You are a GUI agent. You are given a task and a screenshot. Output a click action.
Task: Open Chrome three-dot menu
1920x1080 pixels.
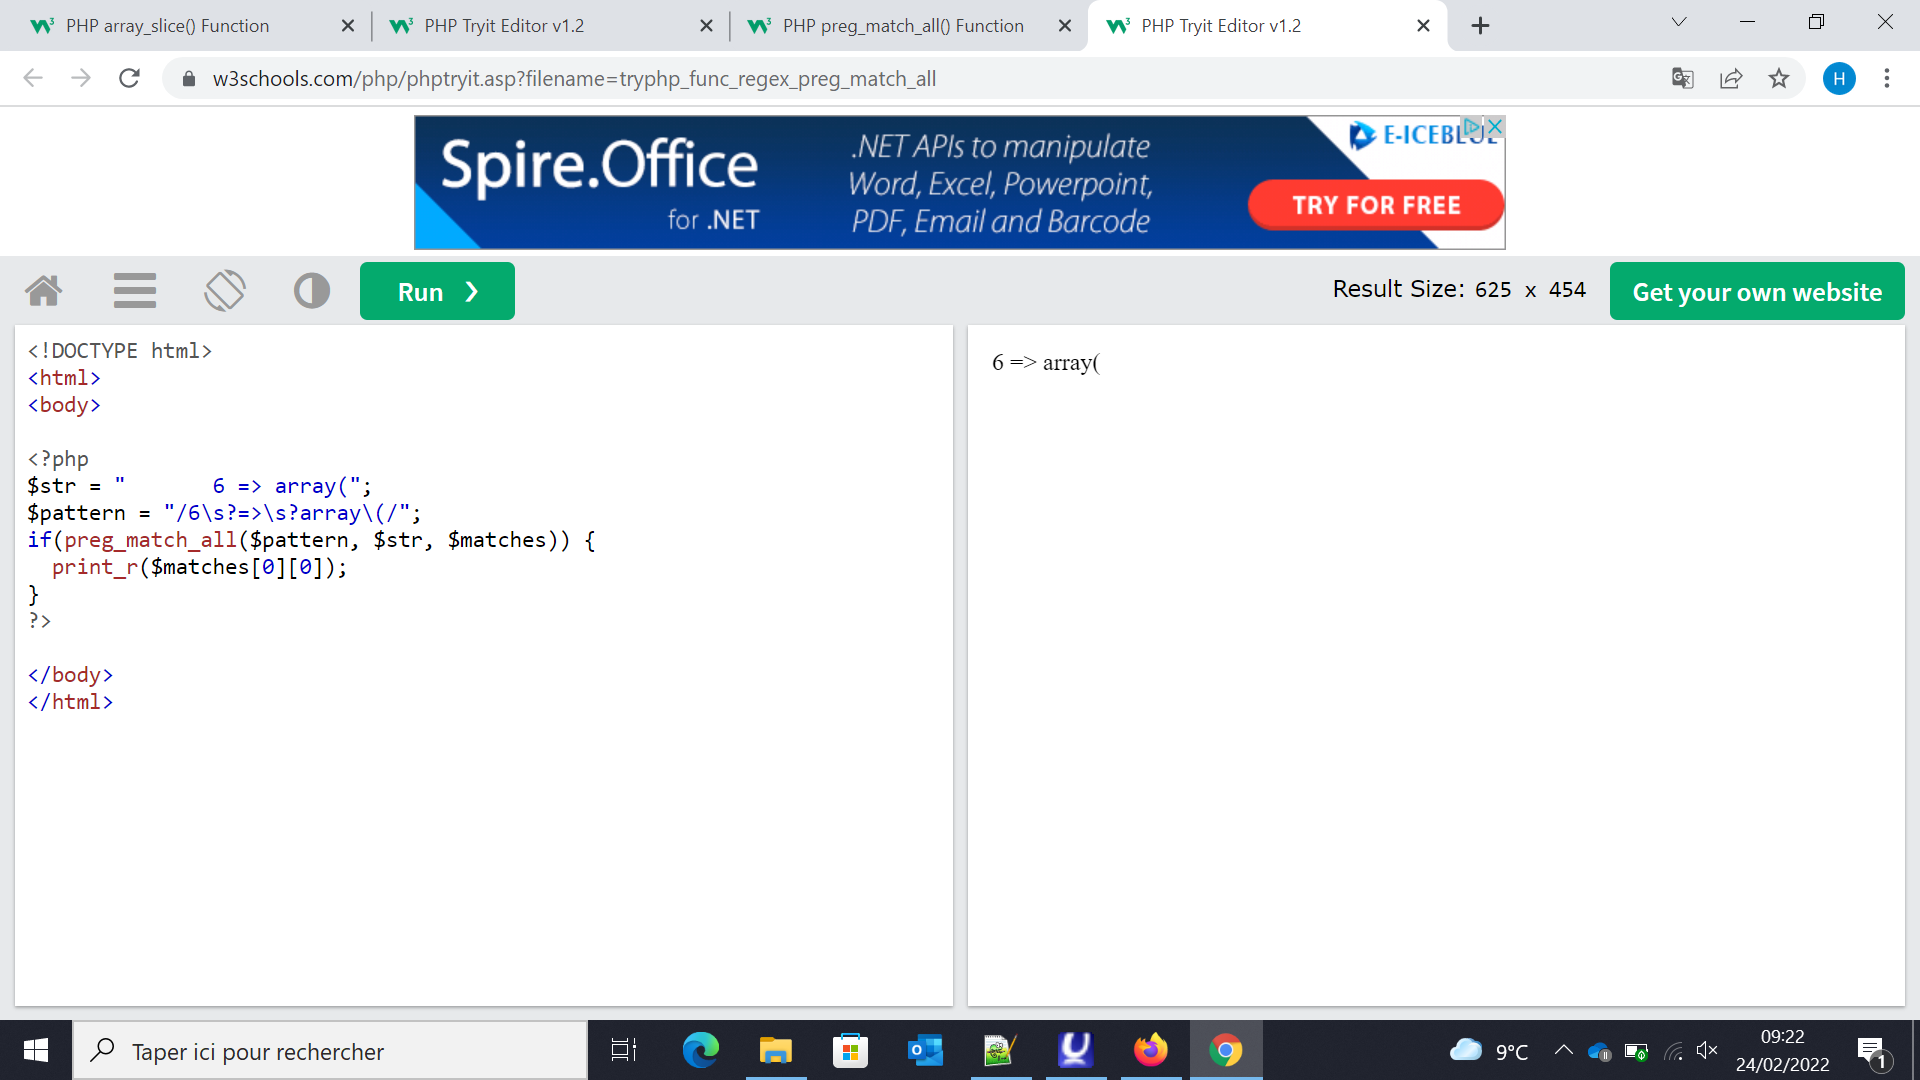point(1887,78)
